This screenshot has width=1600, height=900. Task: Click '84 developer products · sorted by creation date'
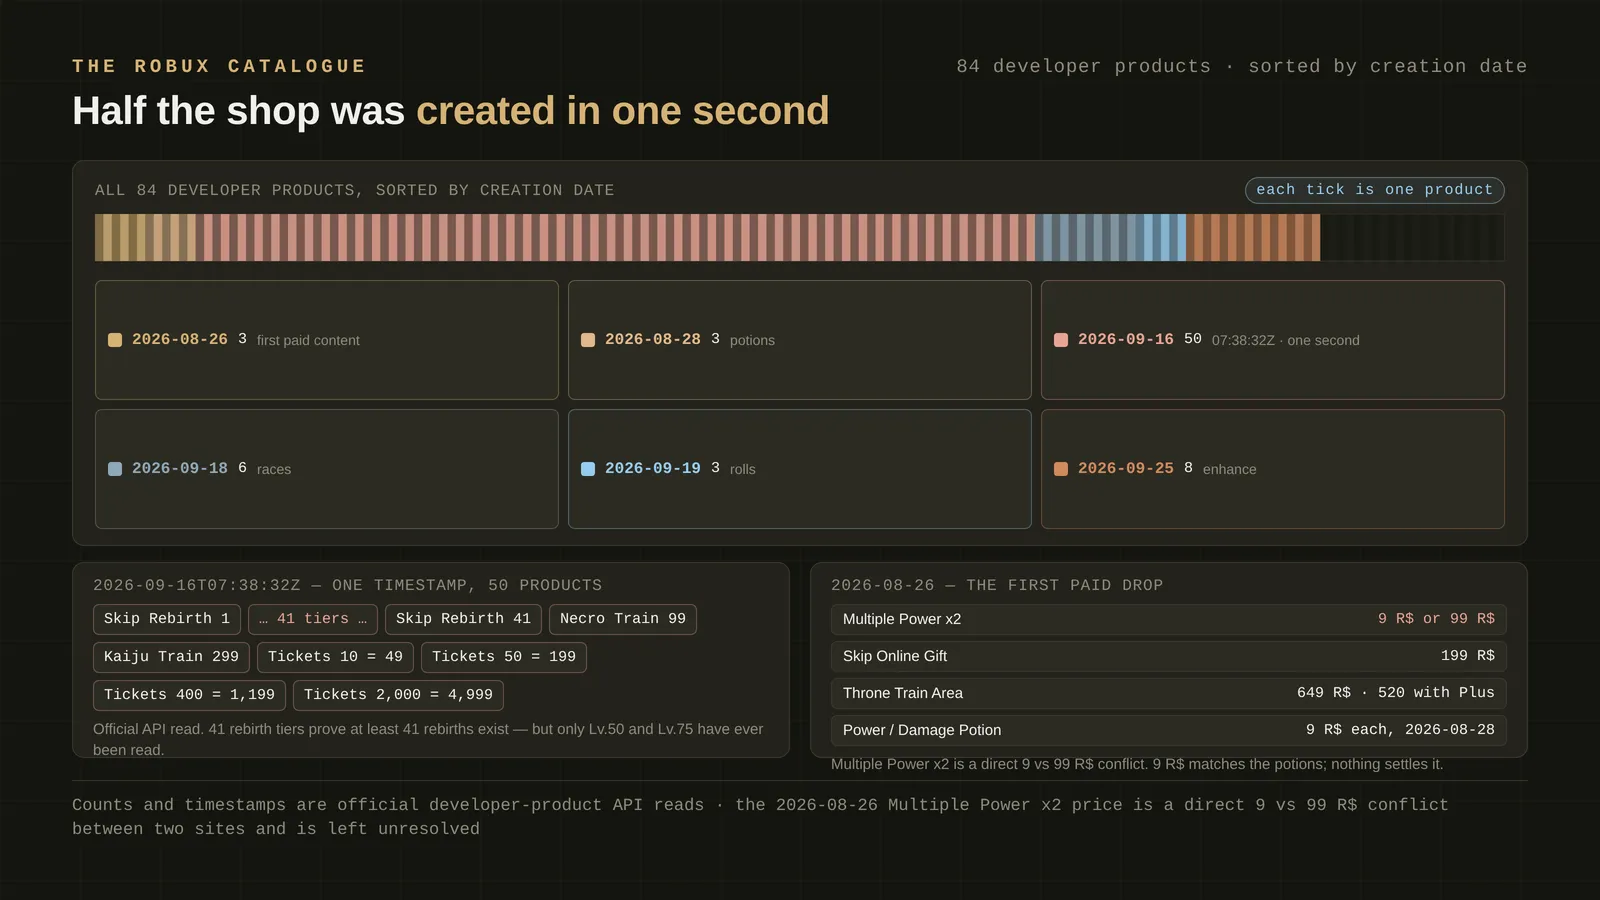[1242, 66]
